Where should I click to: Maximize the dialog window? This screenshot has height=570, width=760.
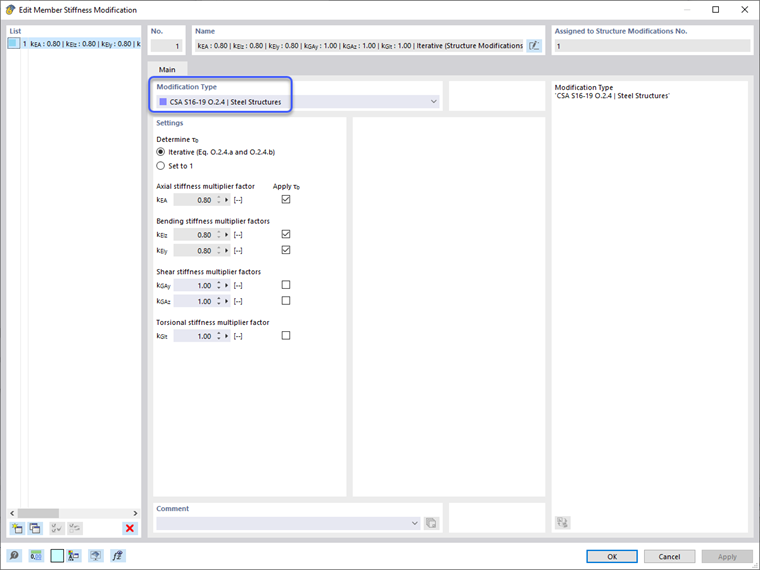click(x=715, y=10)
